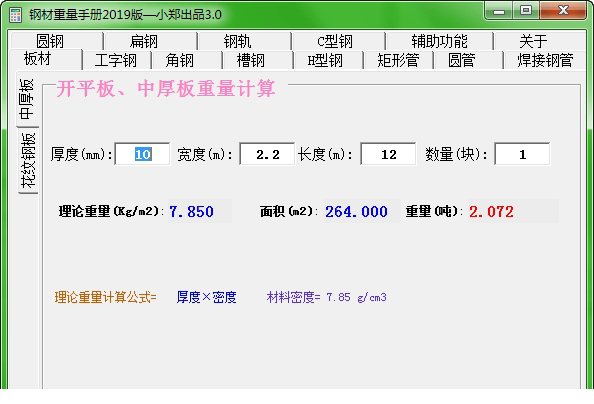Open the 矩形管 tab

point(398,60)
